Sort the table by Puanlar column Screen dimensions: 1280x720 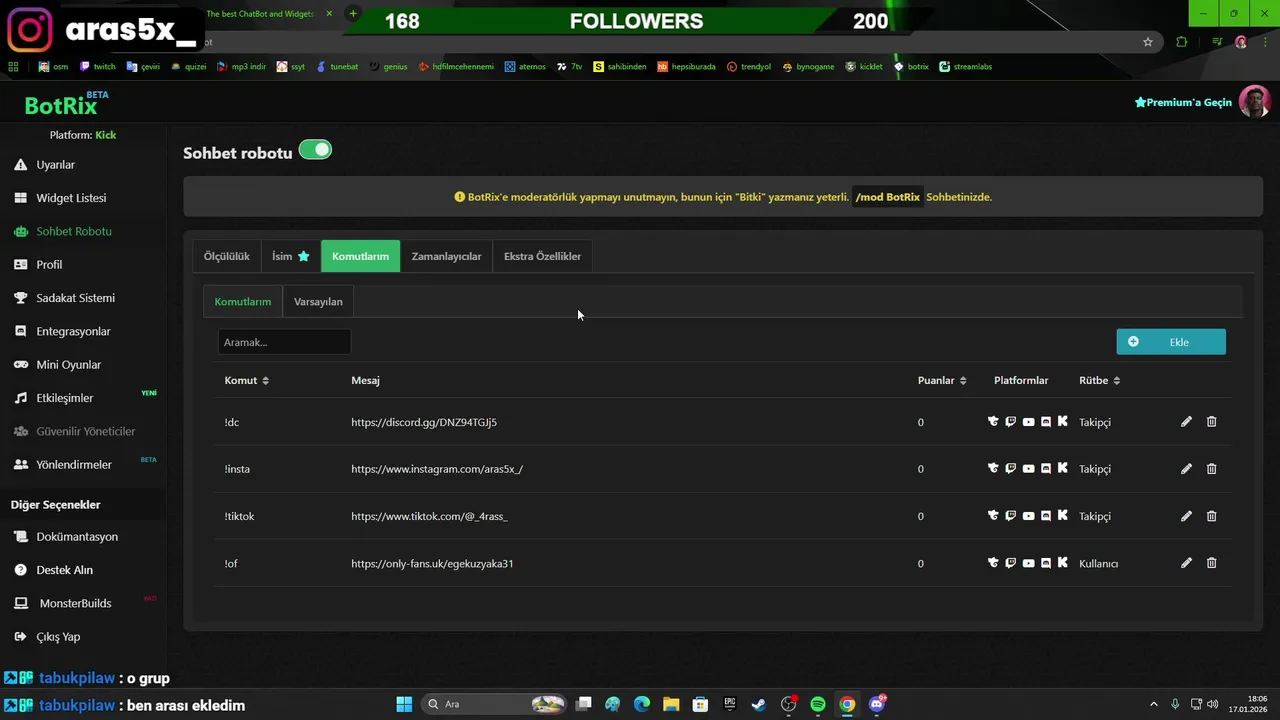[942, 380]
